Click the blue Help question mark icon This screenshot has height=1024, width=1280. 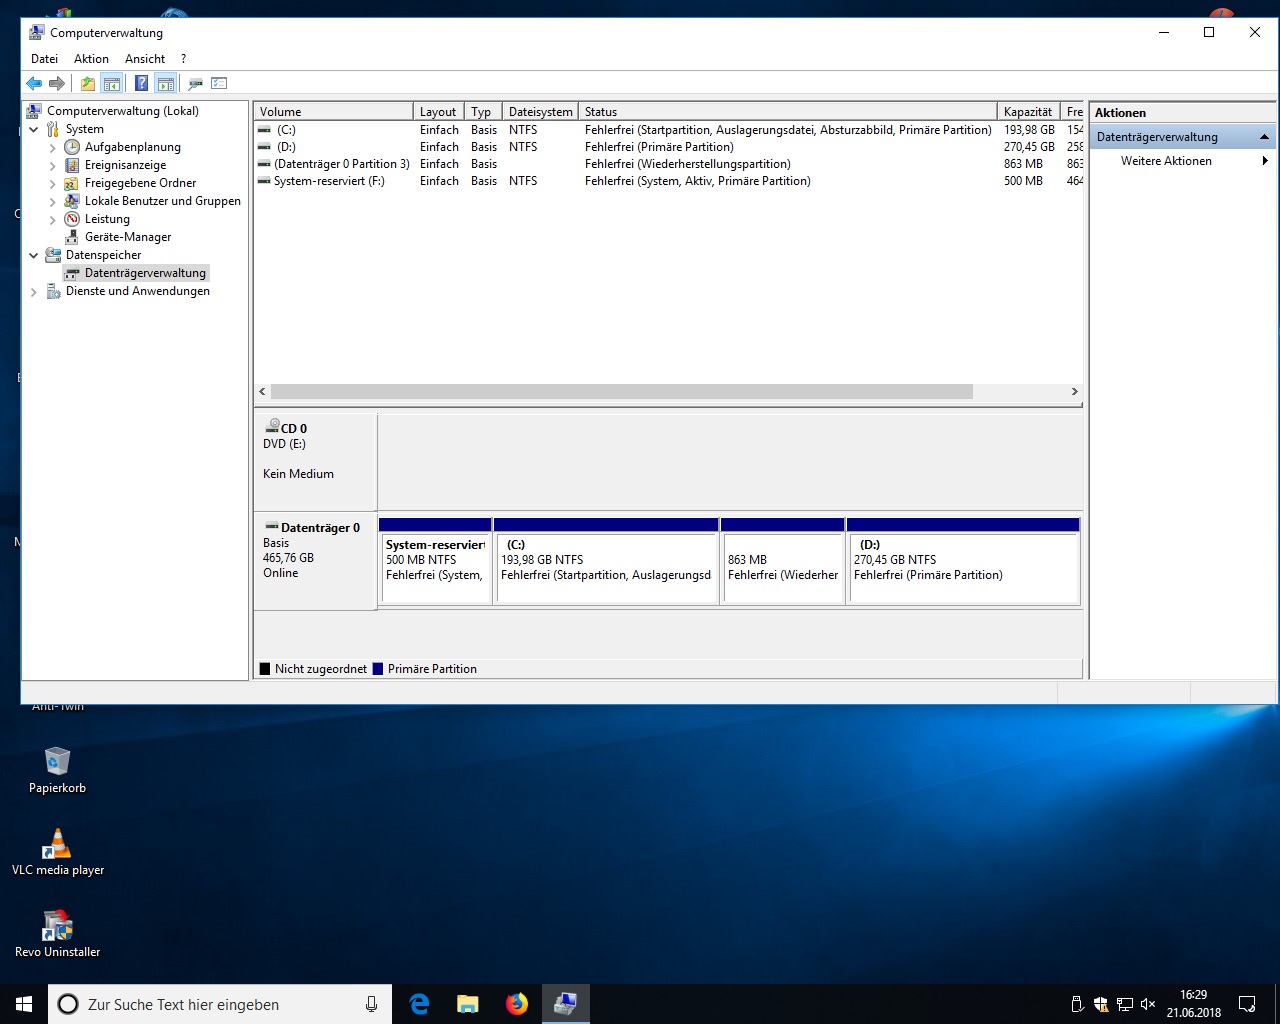pos(141,84)
